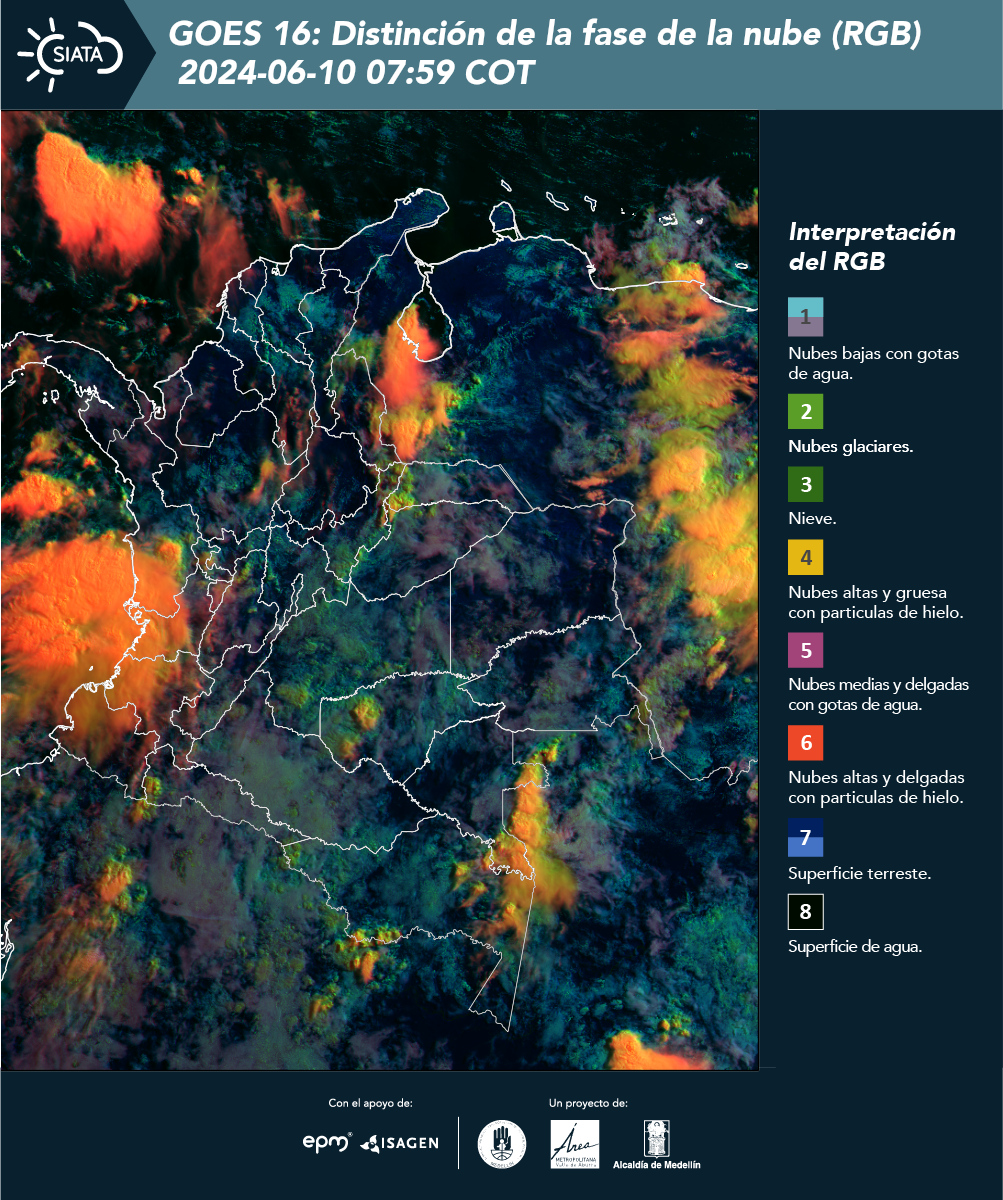Image resolution: width=1003 pixels, height=1200 pixels.
Task: Select blue legend swatch 7 land surface
Action: [805, 838]
